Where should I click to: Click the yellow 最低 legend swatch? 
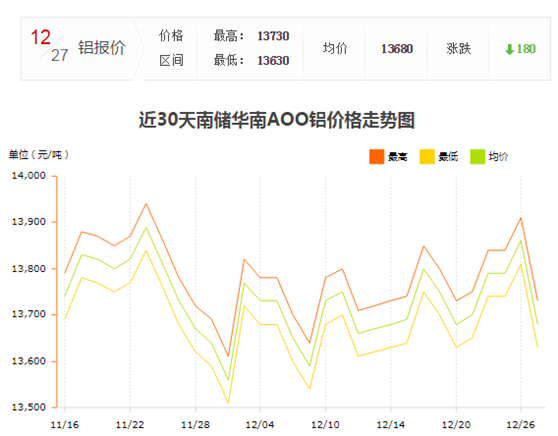427,157
